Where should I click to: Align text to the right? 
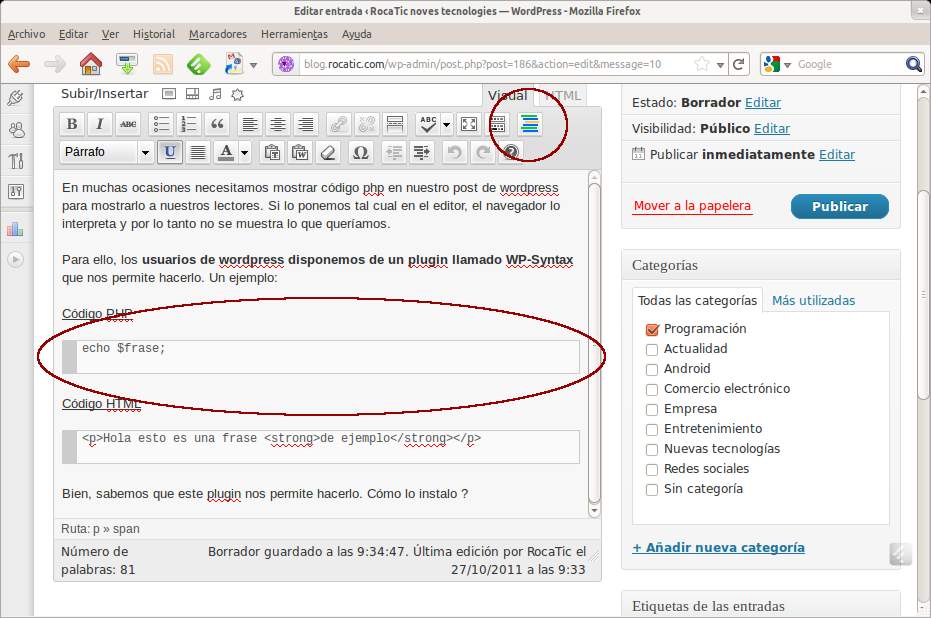click(x=306, y=124)
